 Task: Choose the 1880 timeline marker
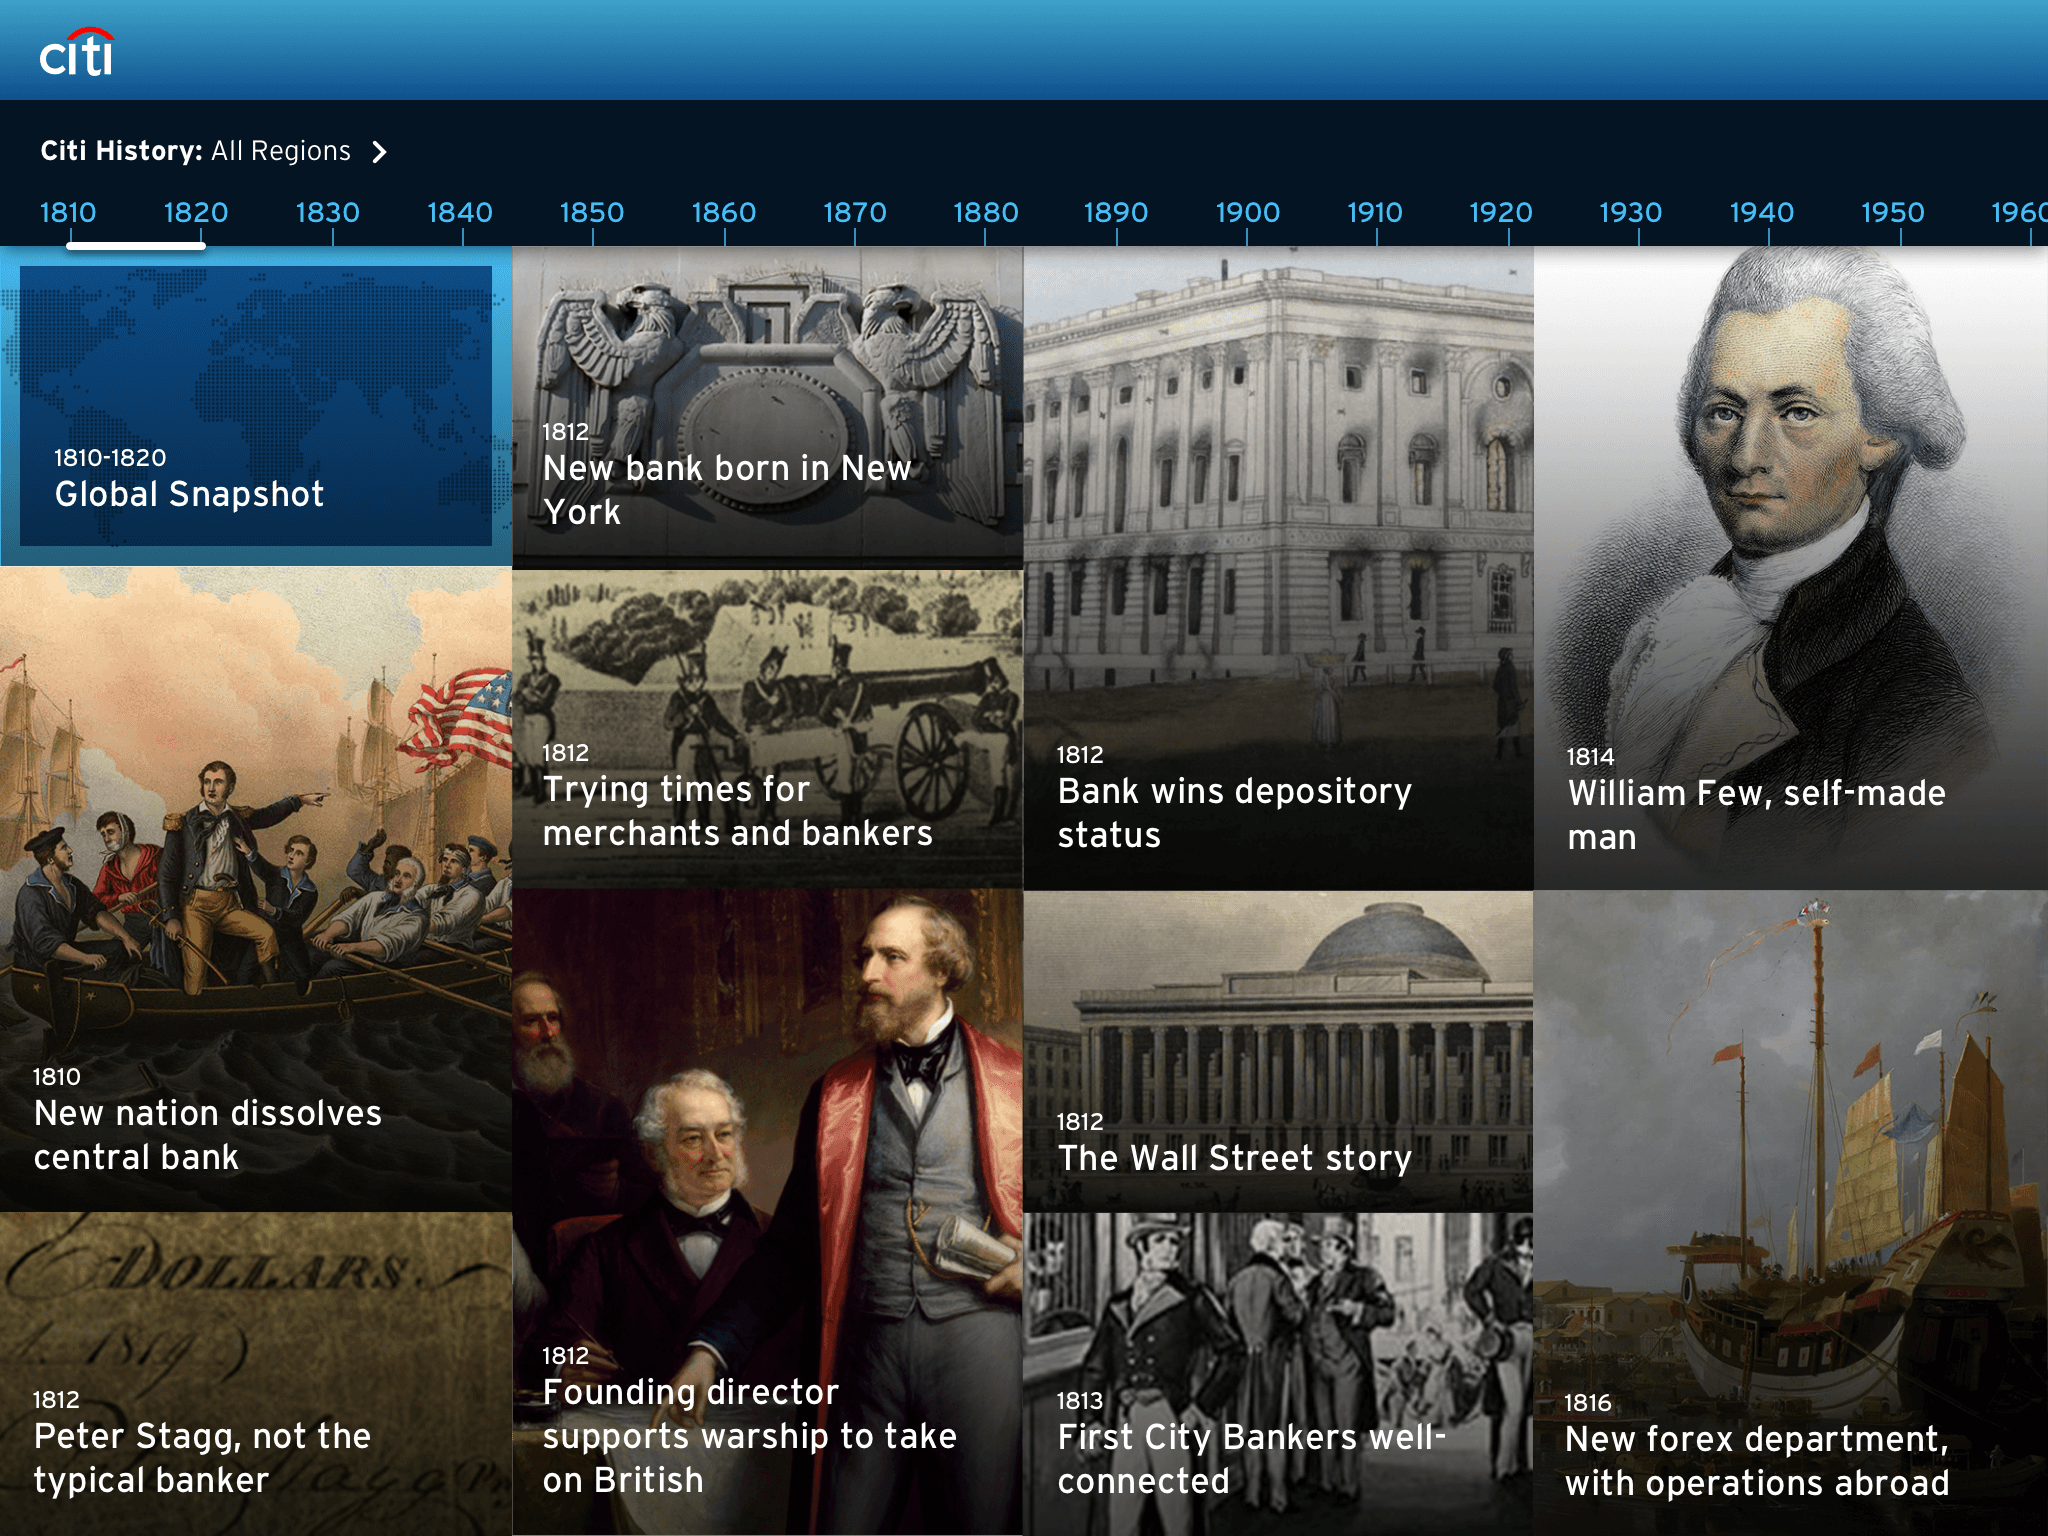tap(985, 213)
